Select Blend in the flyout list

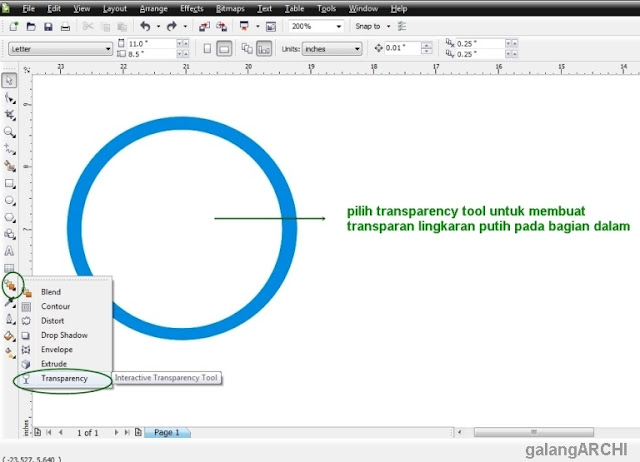(x=50, y=292)
